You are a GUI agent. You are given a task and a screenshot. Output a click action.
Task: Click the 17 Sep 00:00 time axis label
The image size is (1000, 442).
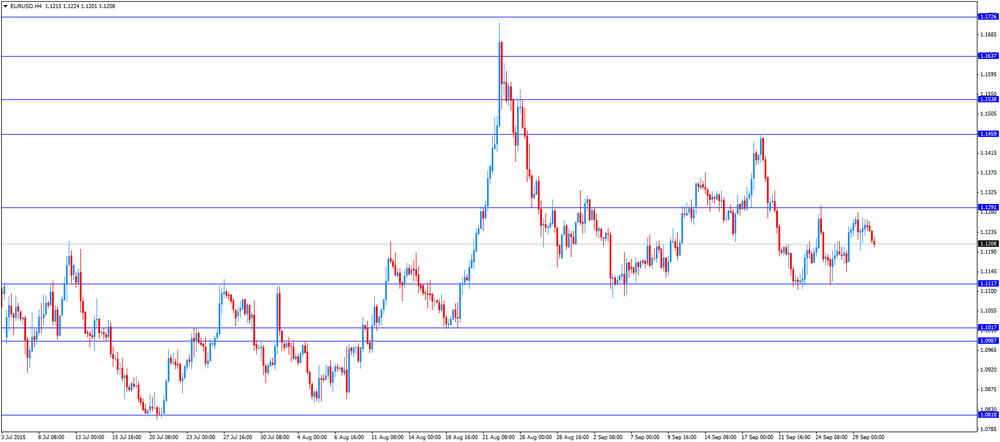point(758,438)
